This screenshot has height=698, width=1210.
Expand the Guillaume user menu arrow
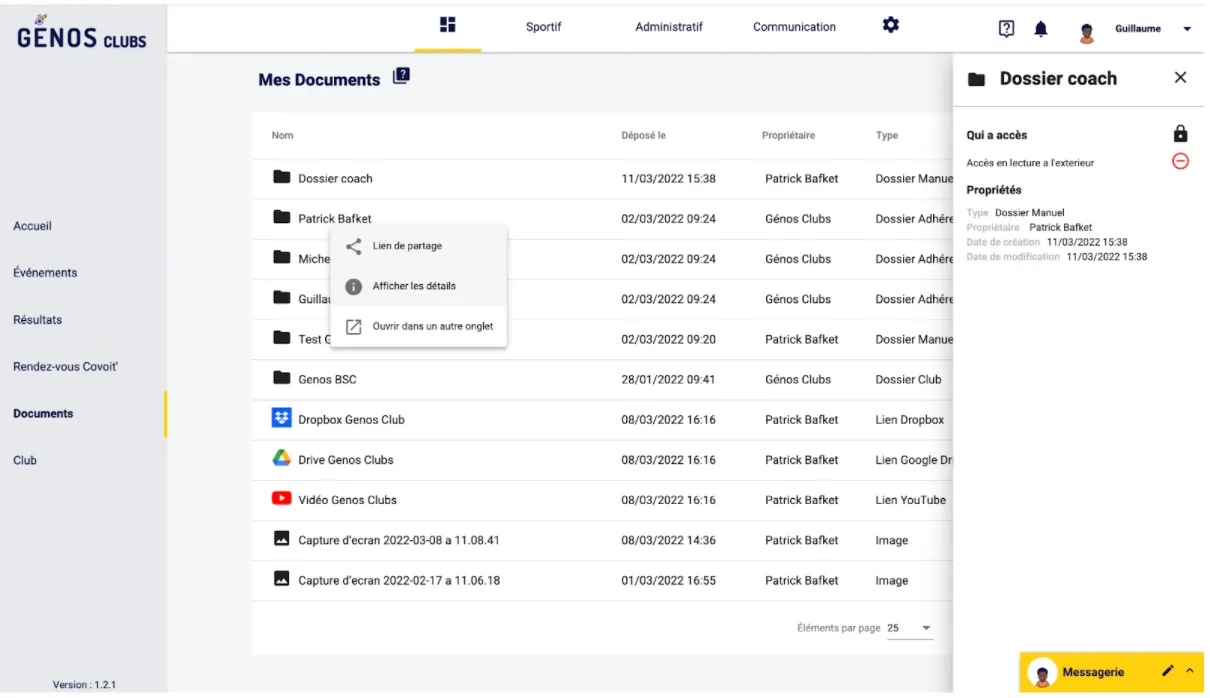pyautogui.click(x=1187, y=29)
